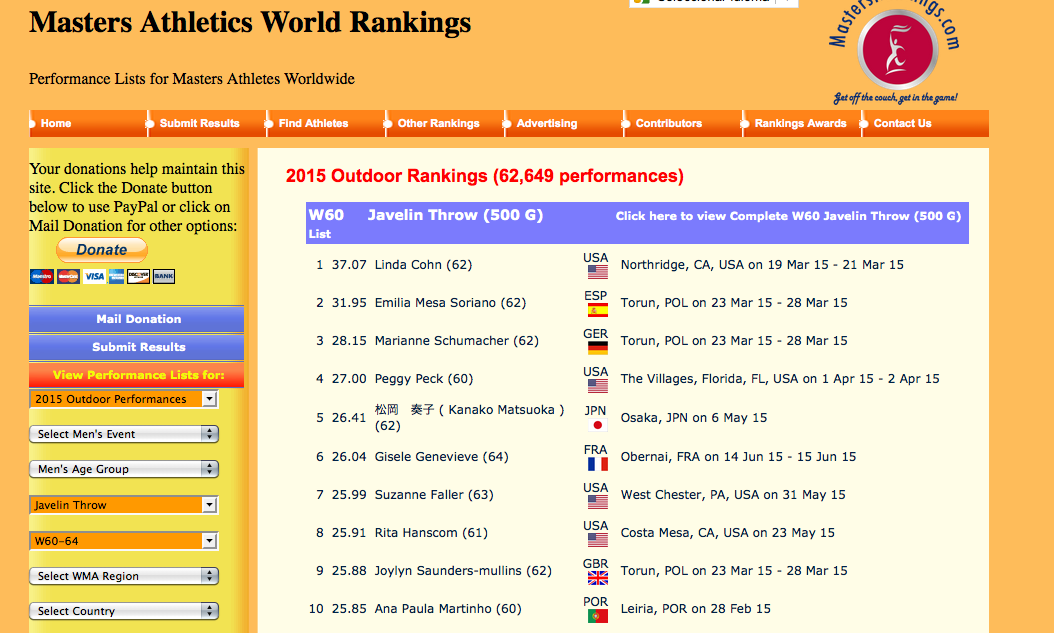Screen dimensions: 1054x633
Task: Click the British flag beside Joylyn Saunders-mullins
Action: [x=597, y=578]
